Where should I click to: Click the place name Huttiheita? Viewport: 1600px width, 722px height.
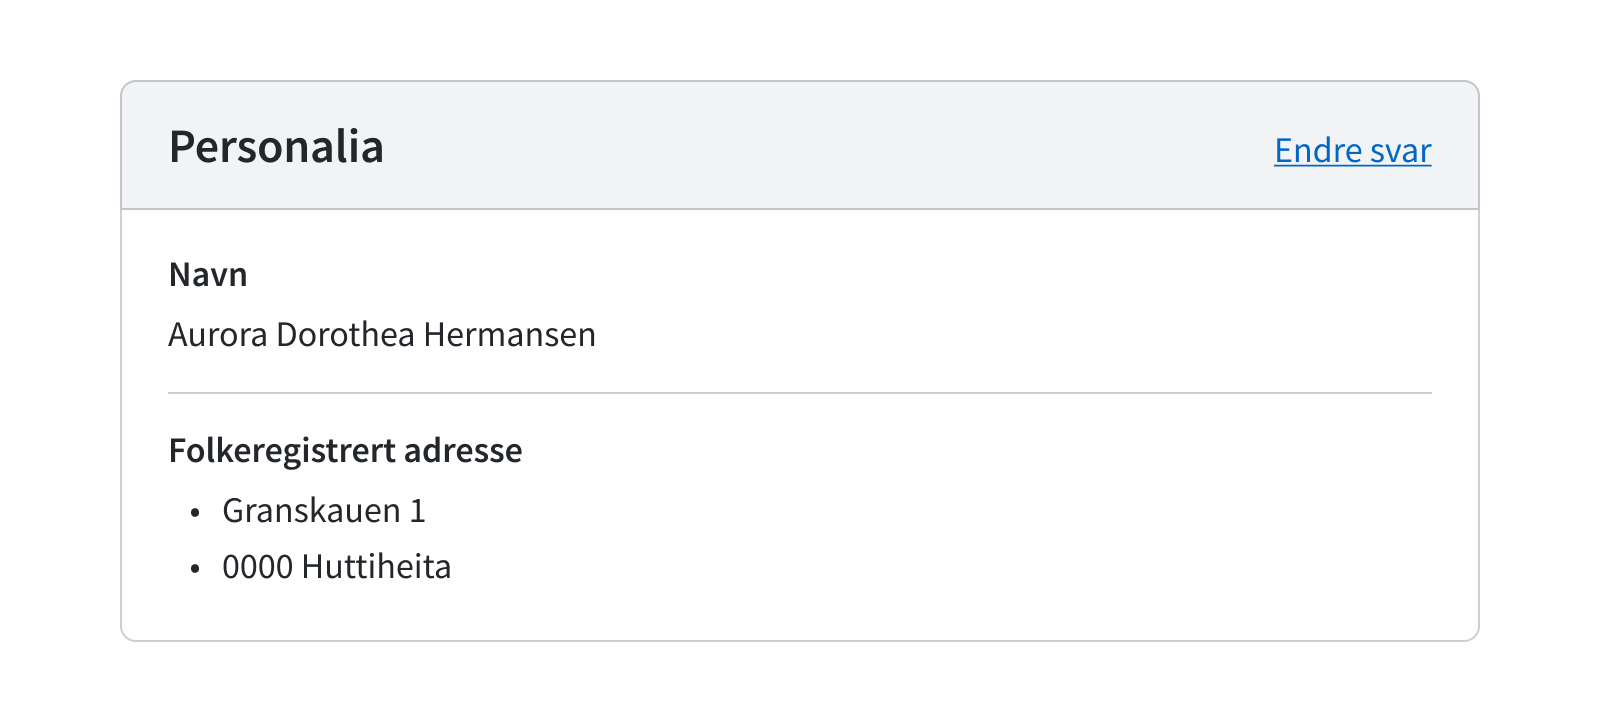[x=376, y=567]
